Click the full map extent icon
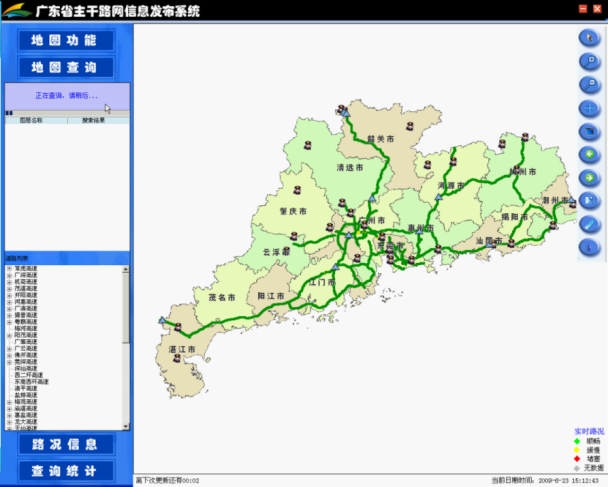The height and width of the screenshot is (487, 608). 588,131
